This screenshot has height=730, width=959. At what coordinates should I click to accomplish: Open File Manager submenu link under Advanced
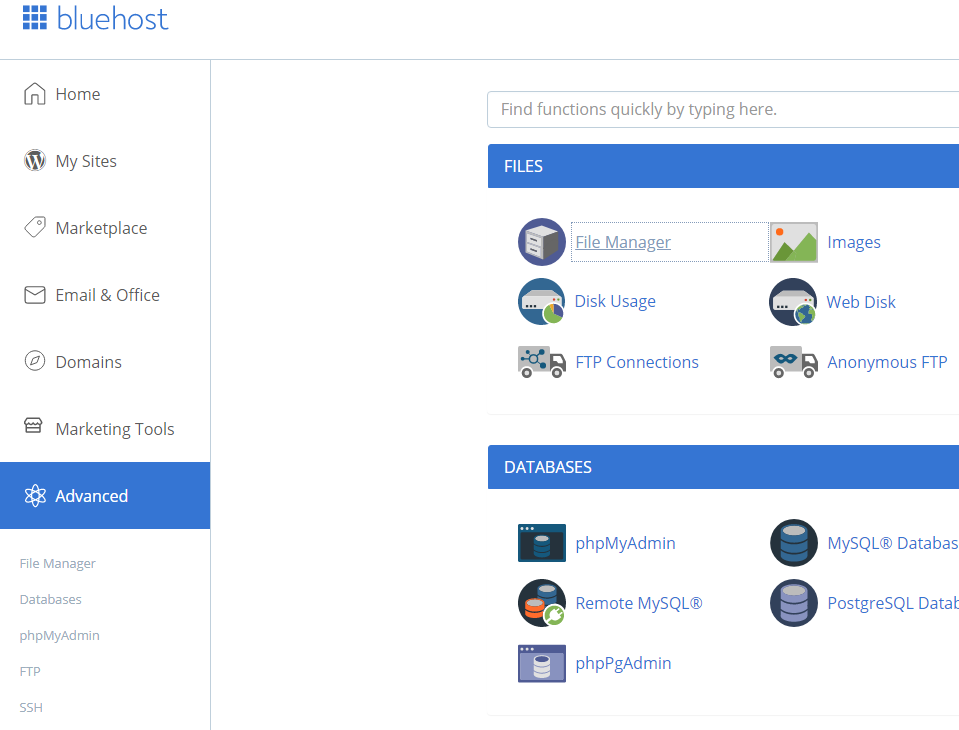[x=57, y=563]
